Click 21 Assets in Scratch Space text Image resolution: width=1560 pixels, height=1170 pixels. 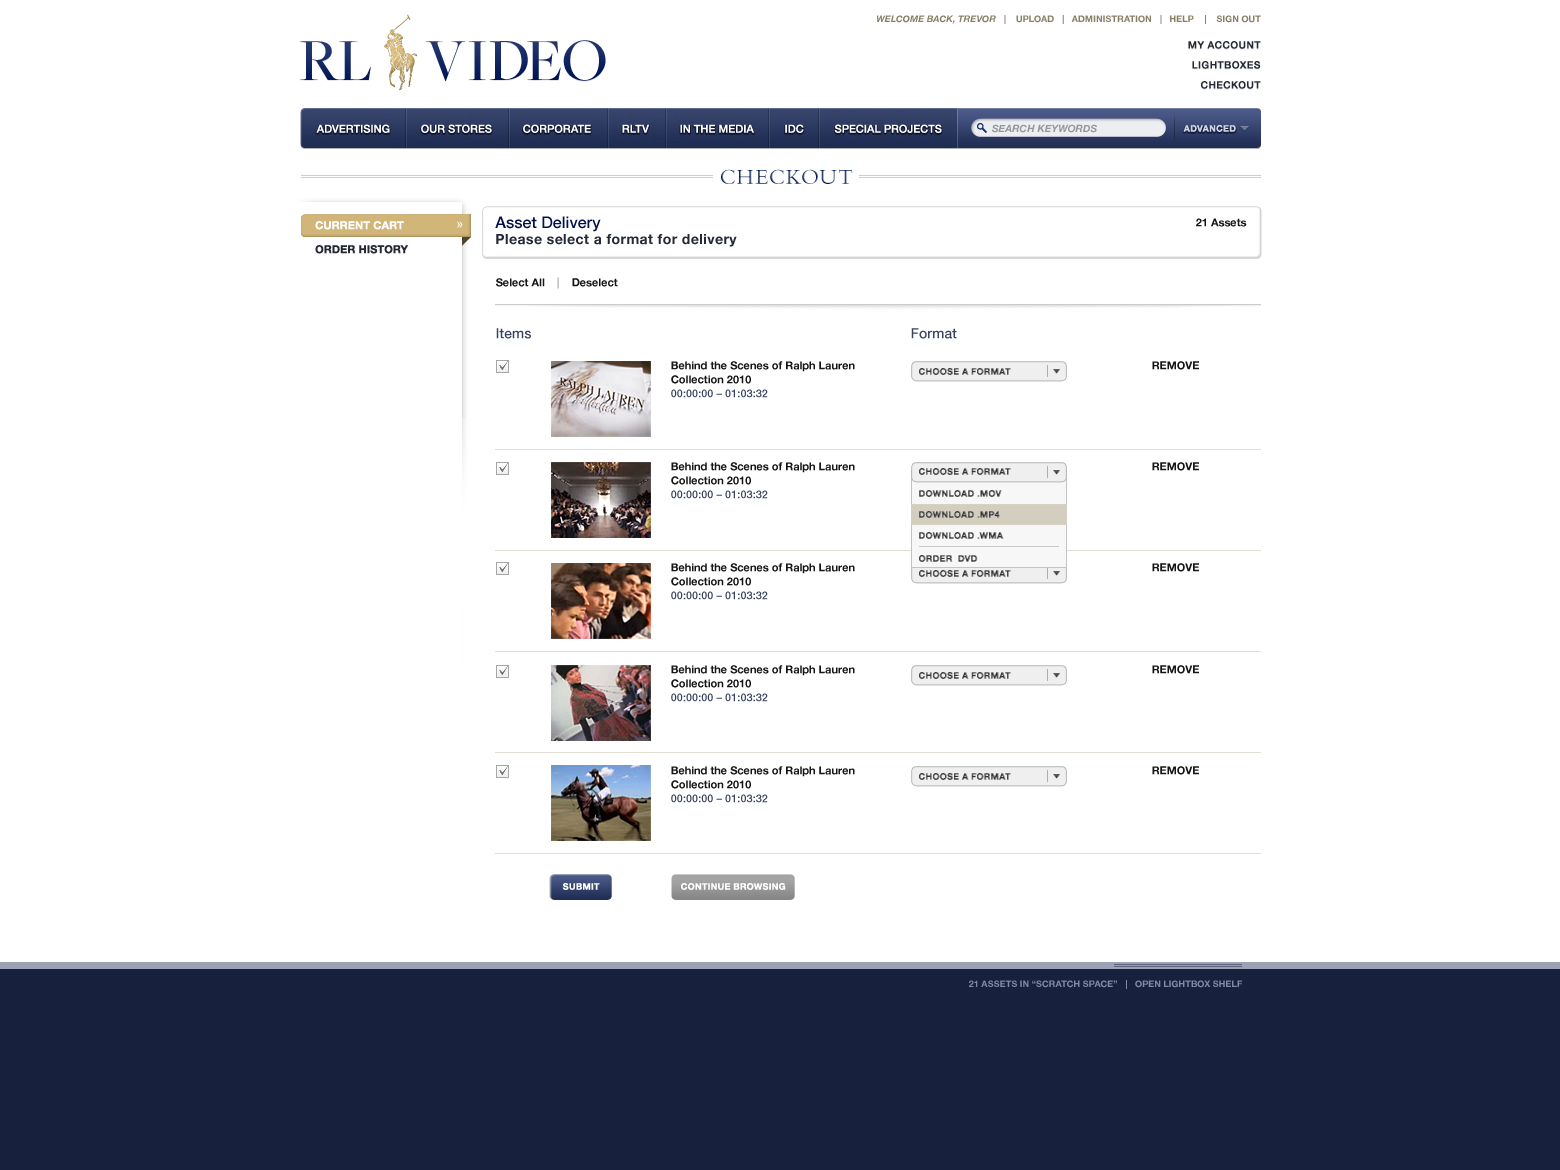(x=1042, y=984)
